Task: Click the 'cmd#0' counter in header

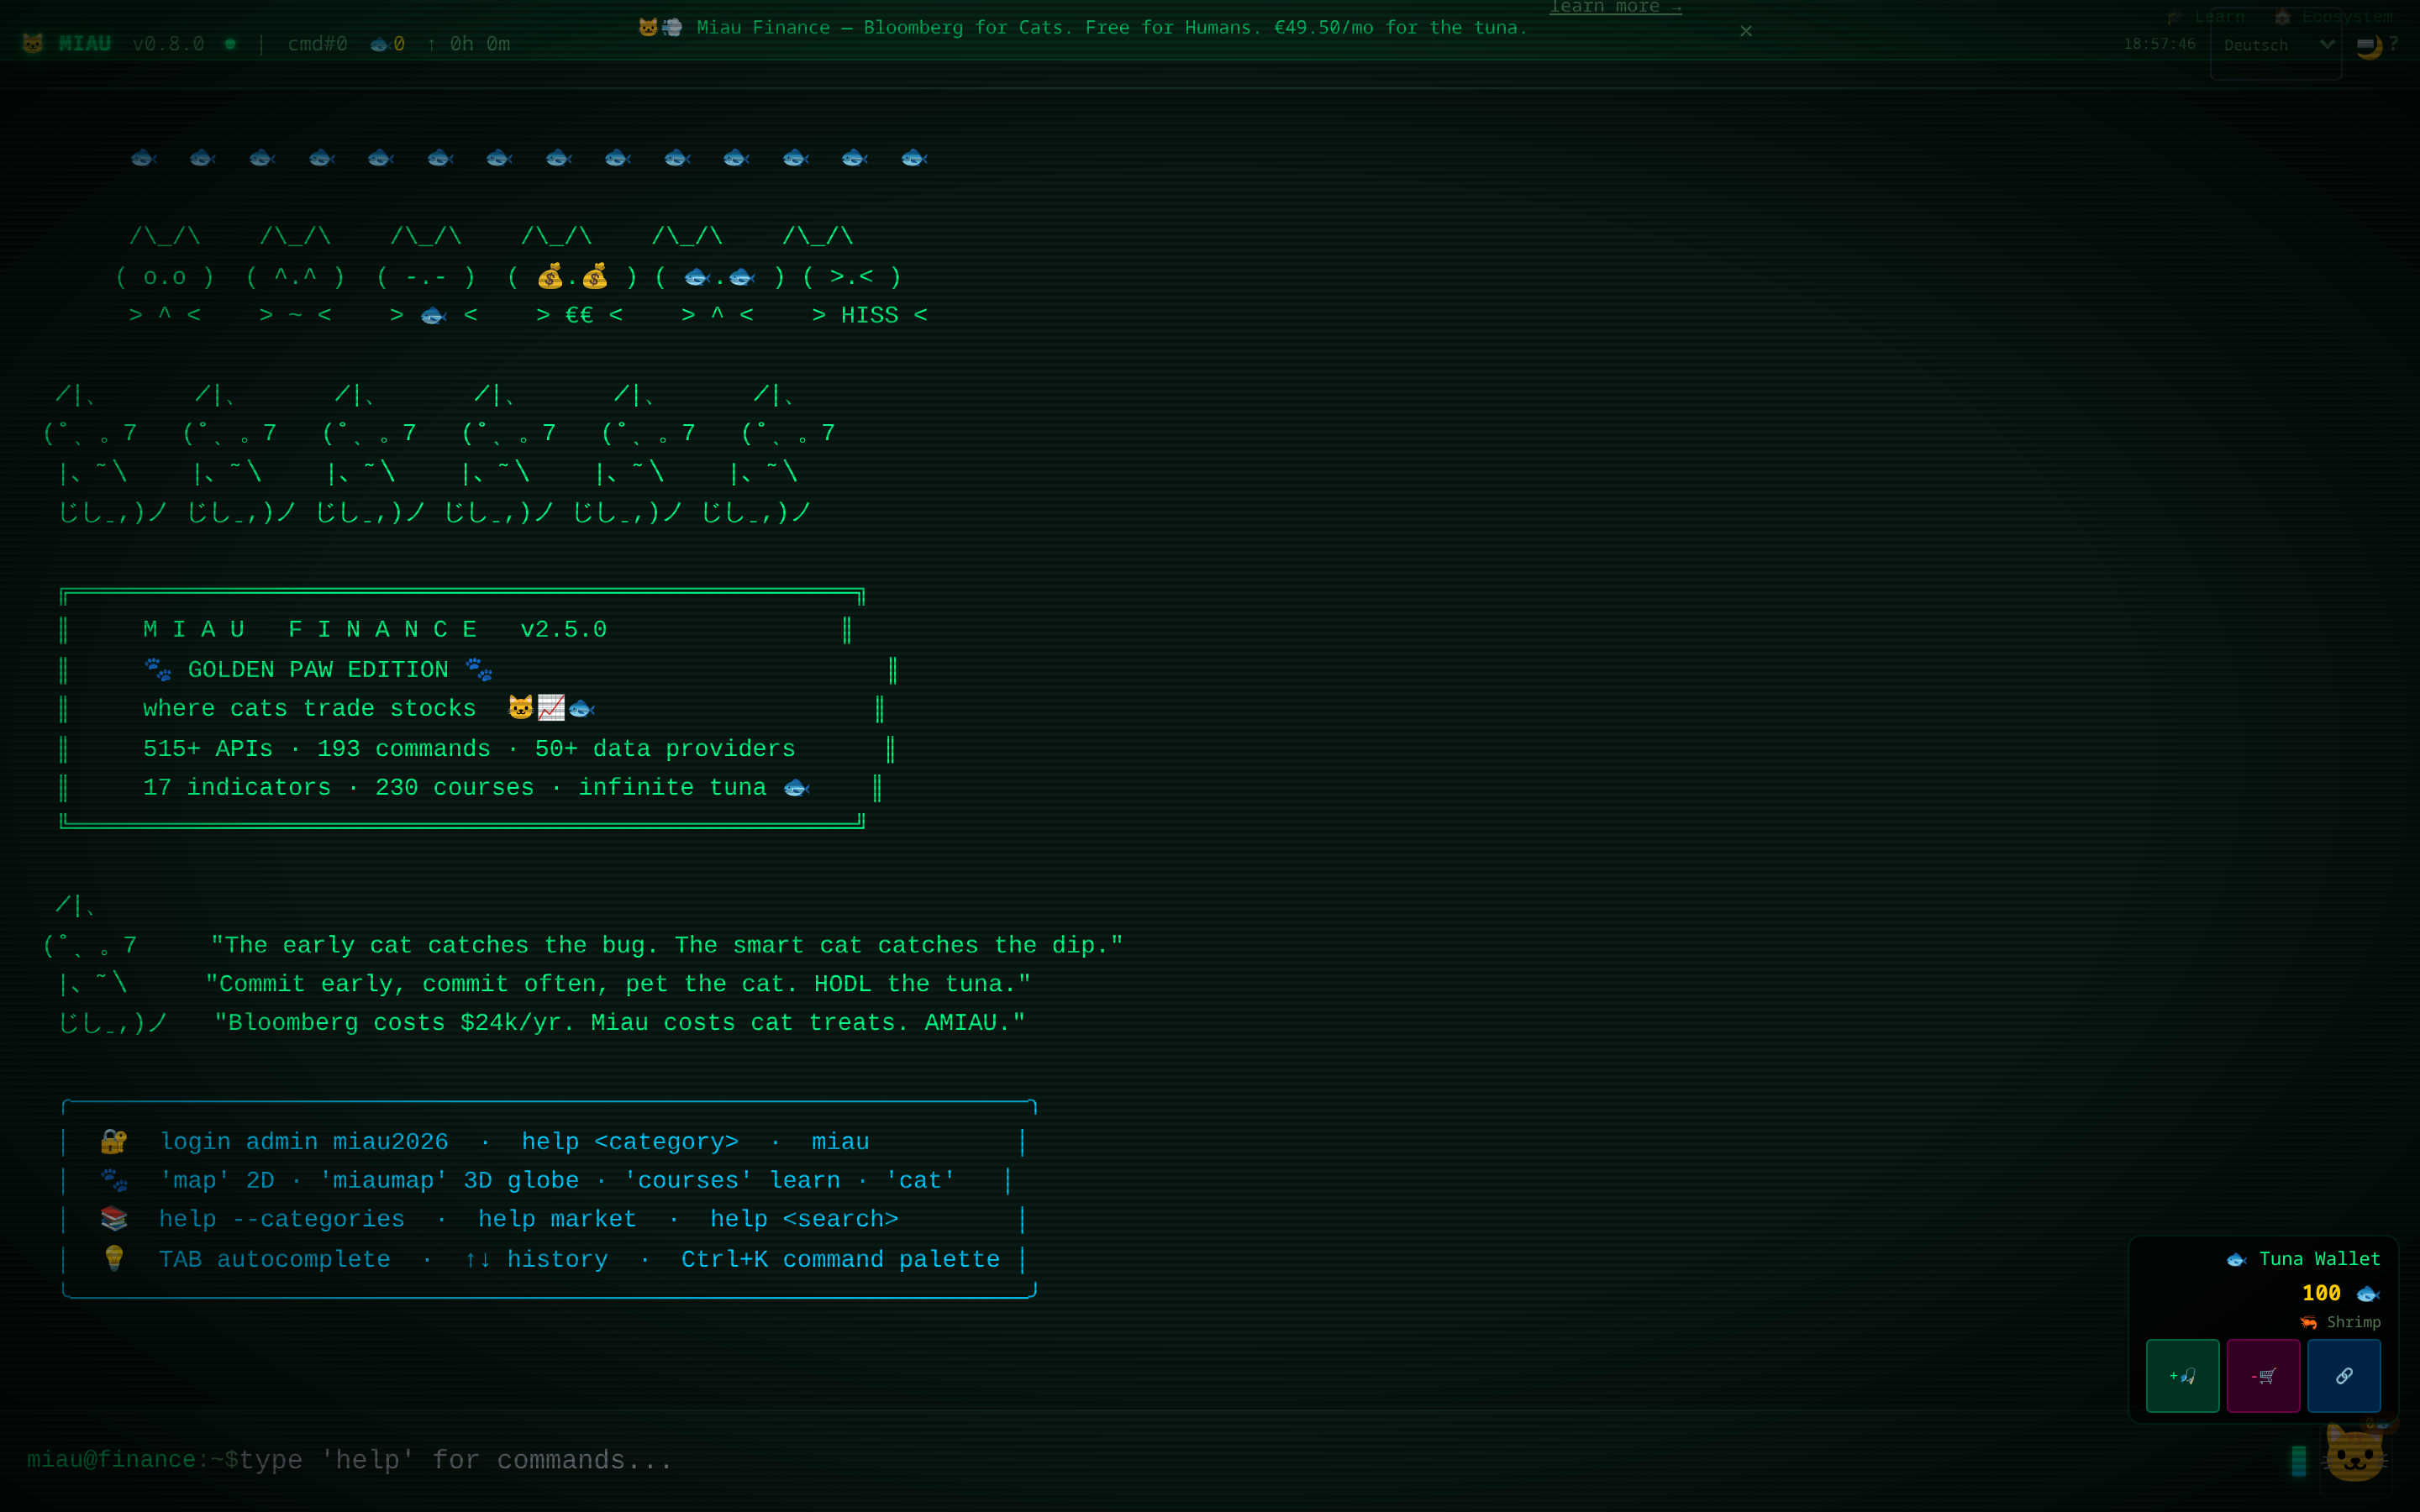Action: (317, 44)
